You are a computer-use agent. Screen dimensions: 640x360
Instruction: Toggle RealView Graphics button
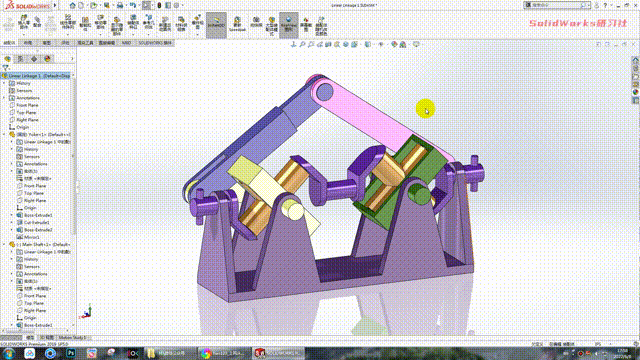pos(289,24)
